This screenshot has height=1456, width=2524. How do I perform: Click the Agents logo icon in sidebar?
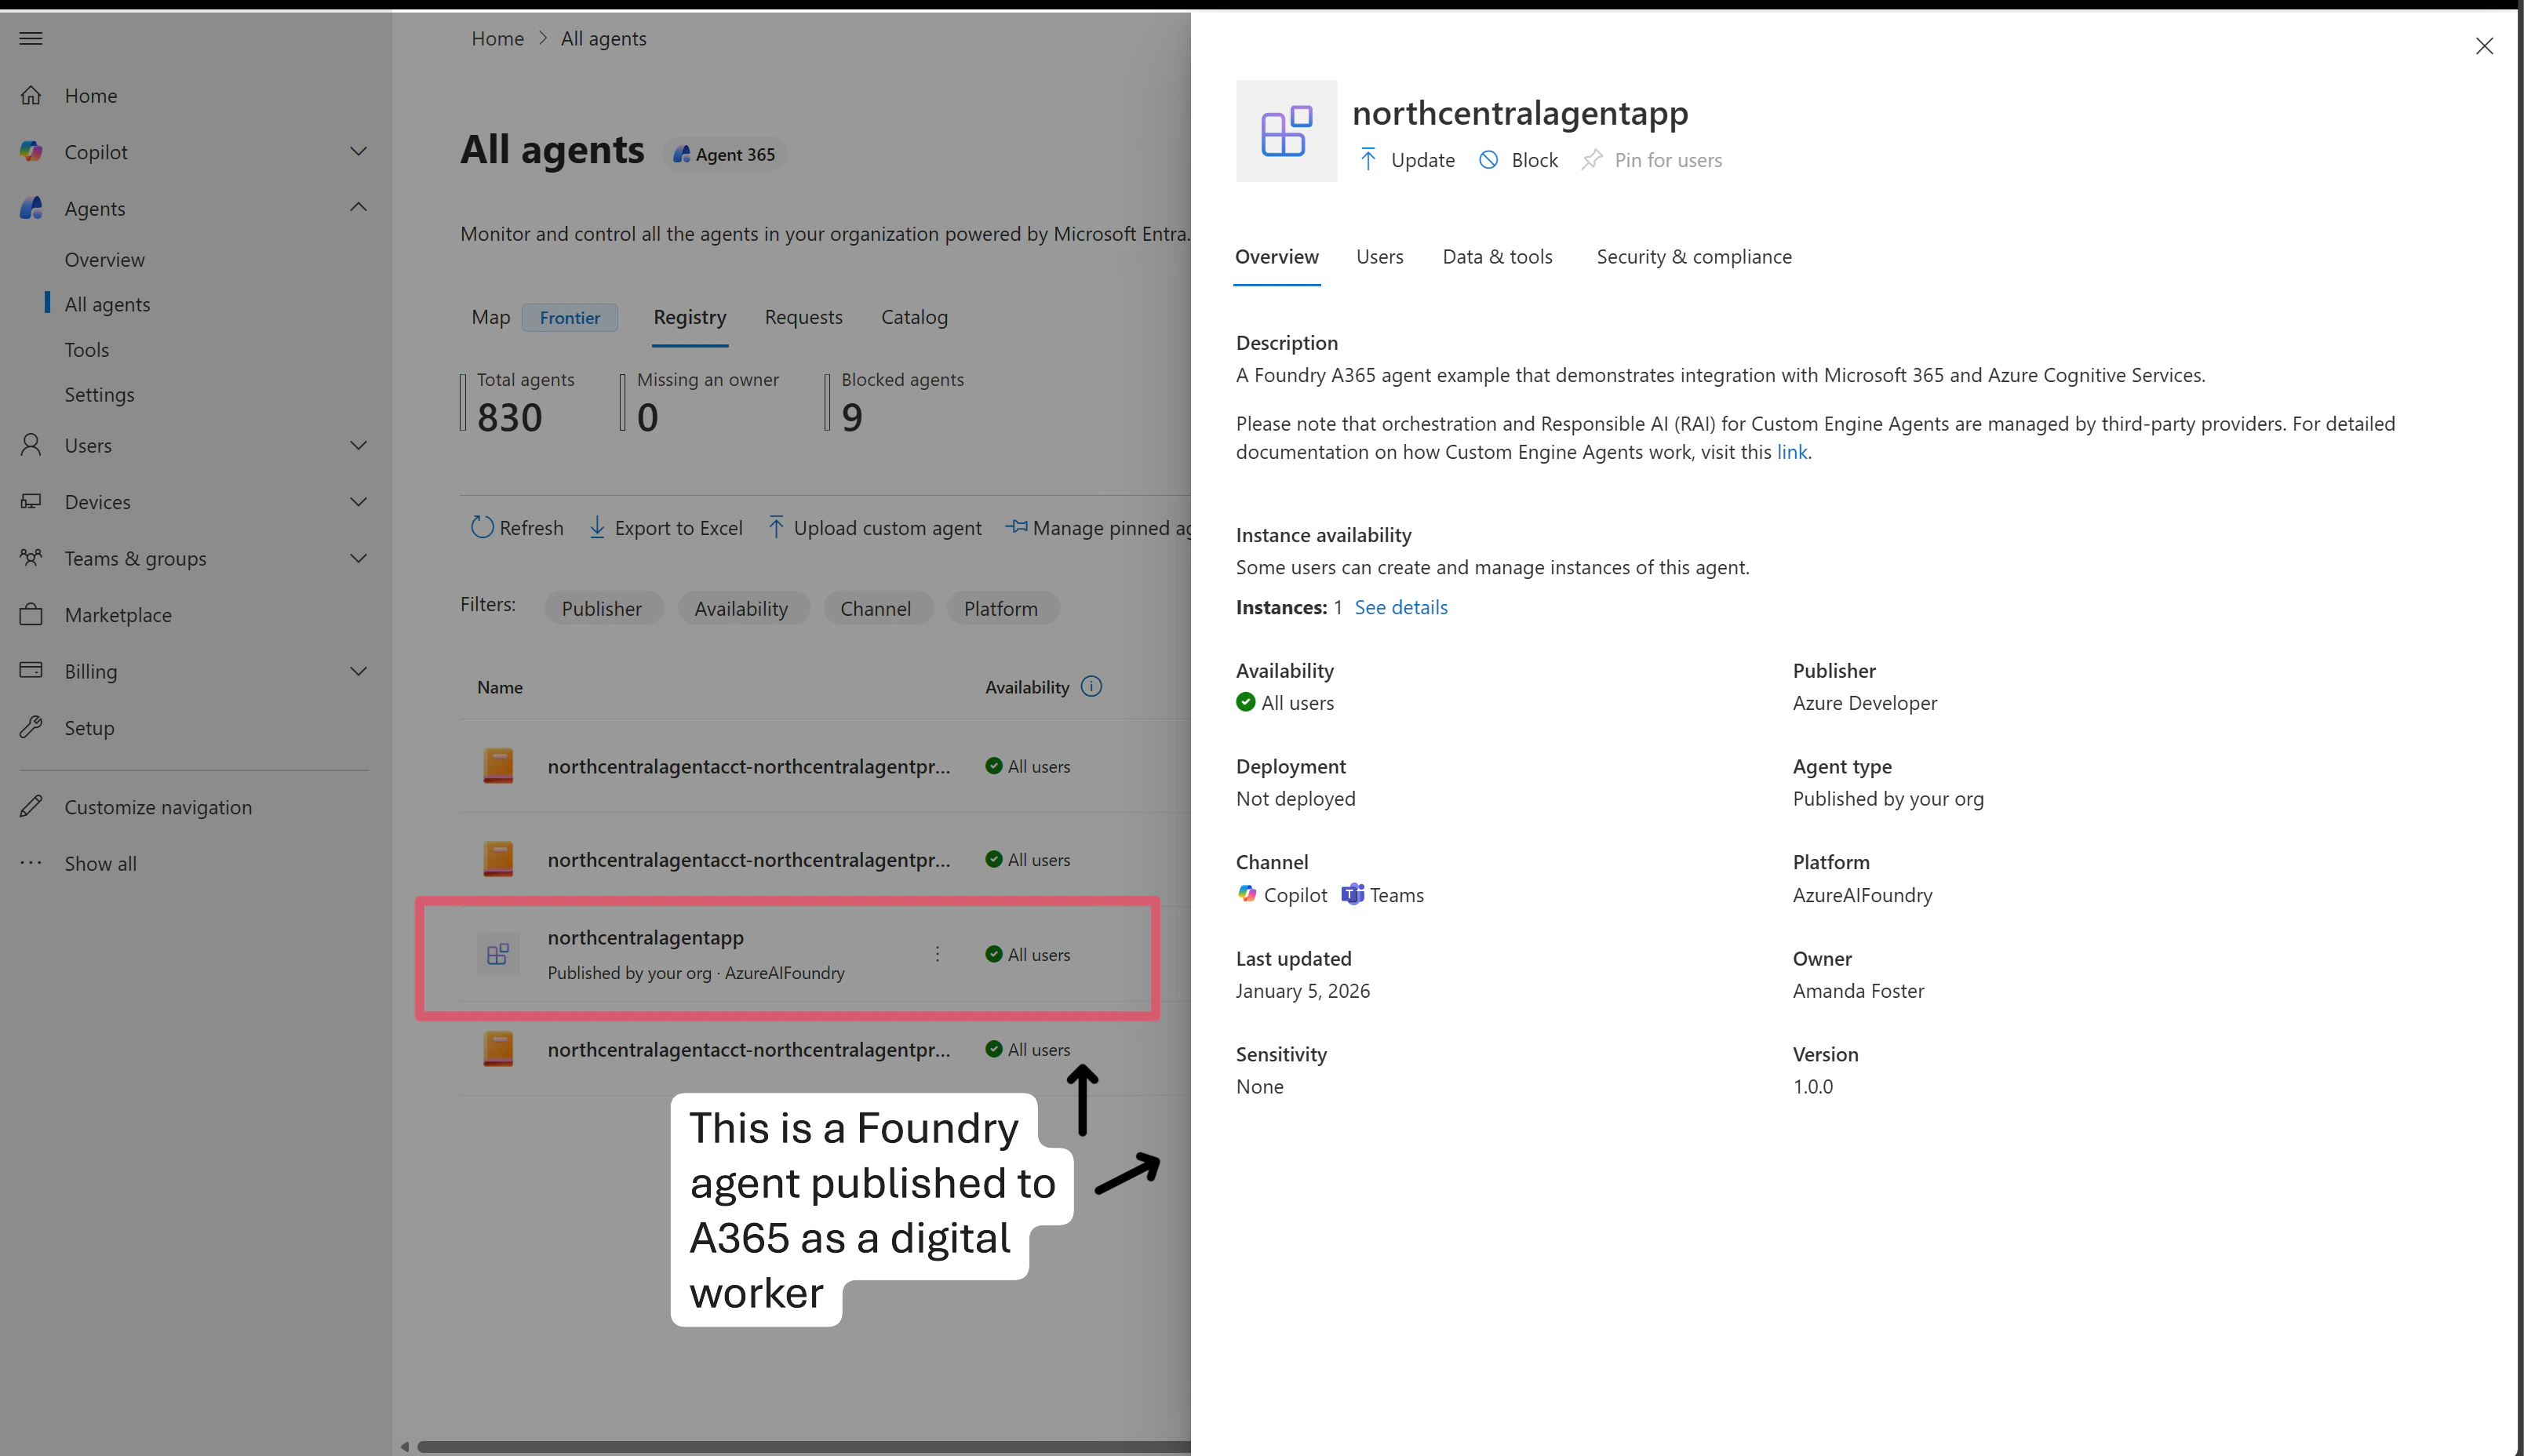pos(31,208)
